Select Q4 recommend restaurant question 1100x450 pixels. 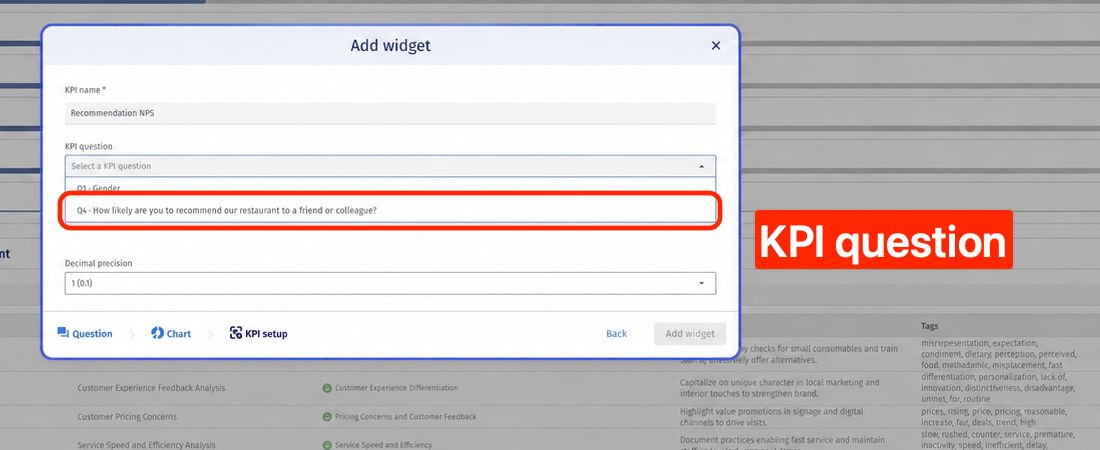pyautogui.click(x=391, y=210)
